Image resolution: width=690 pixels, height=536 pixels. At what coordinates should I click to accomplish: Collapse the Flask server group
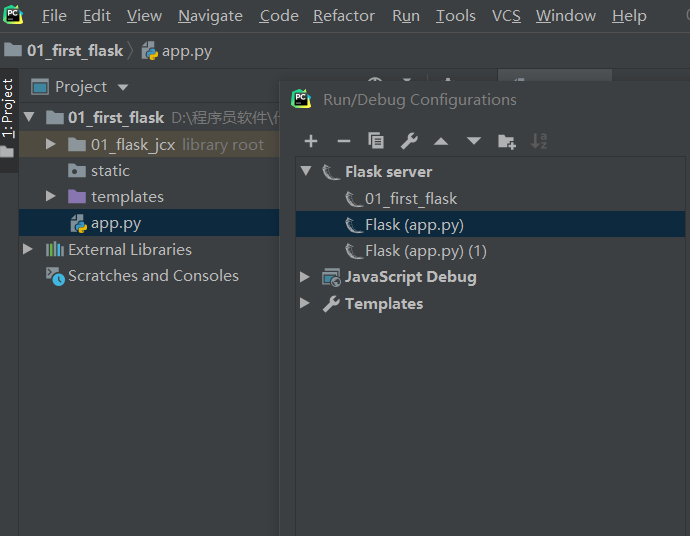[306, 171]
